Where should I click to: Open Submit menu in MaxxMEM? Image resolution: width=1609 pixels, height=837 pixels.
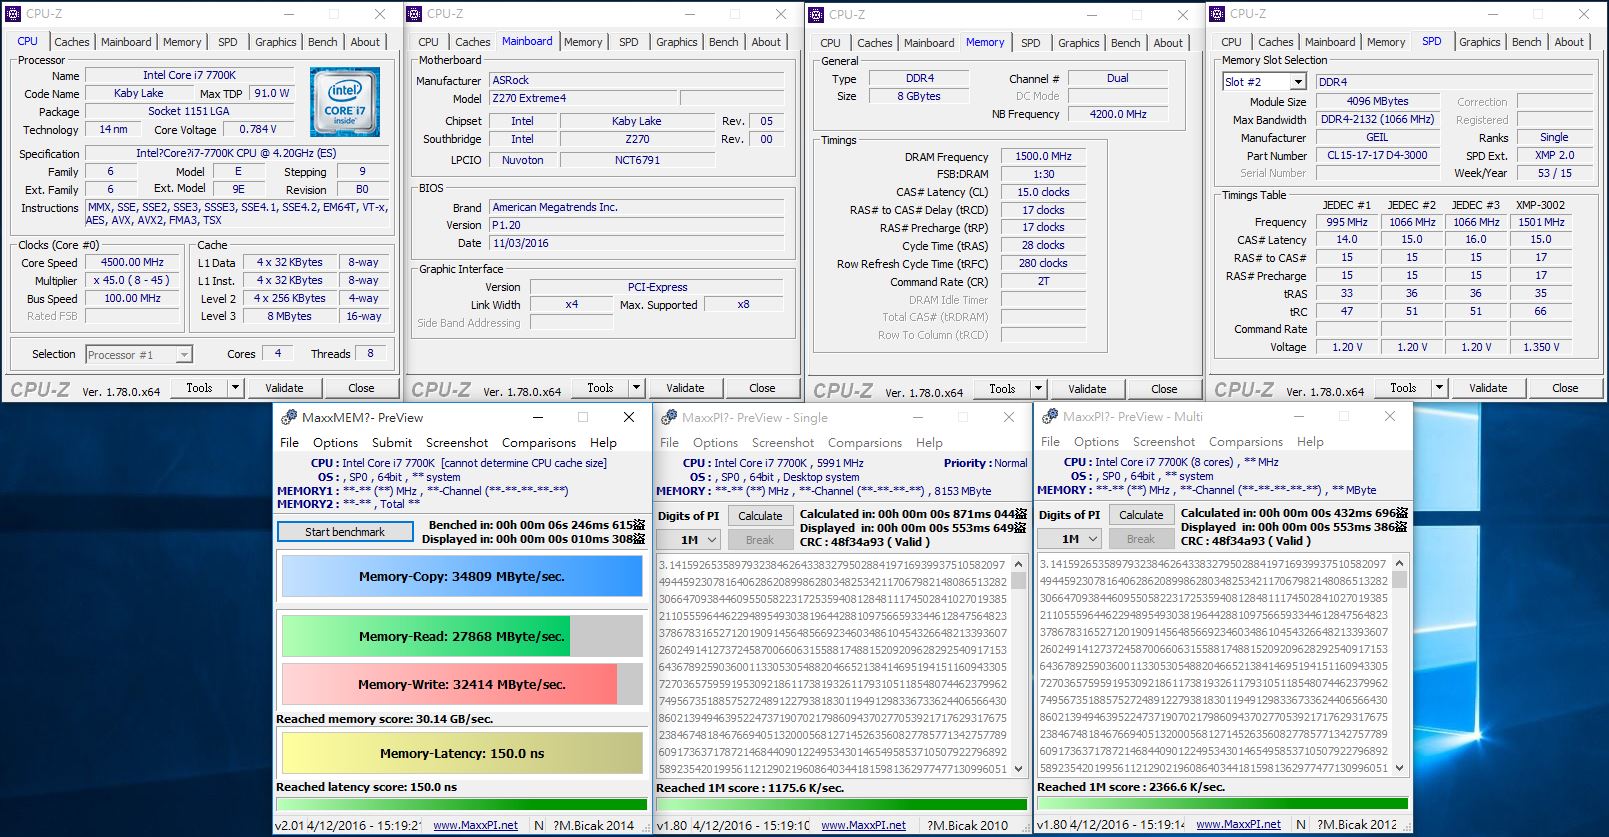[x=392, y=442]
